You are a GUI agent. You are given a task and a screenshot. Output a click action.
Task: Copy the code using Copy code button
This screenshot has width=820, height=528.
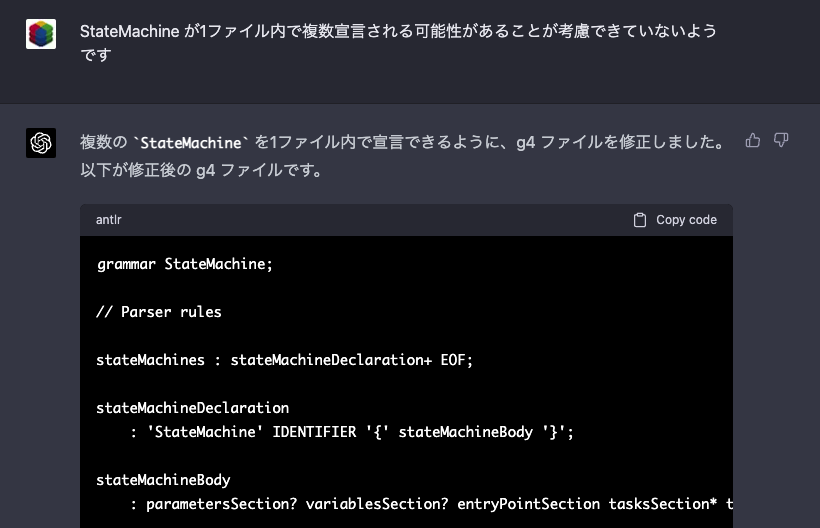[x=675, y=220]
